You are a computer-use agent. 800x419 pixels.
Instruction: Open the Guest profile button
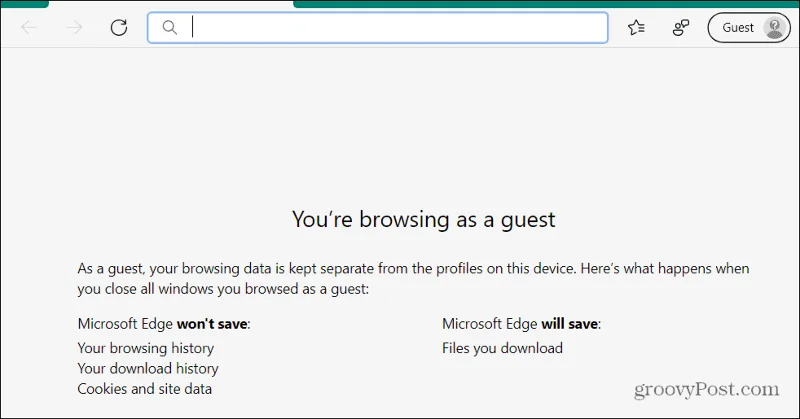pyautogui.click(x=748, y=28)
